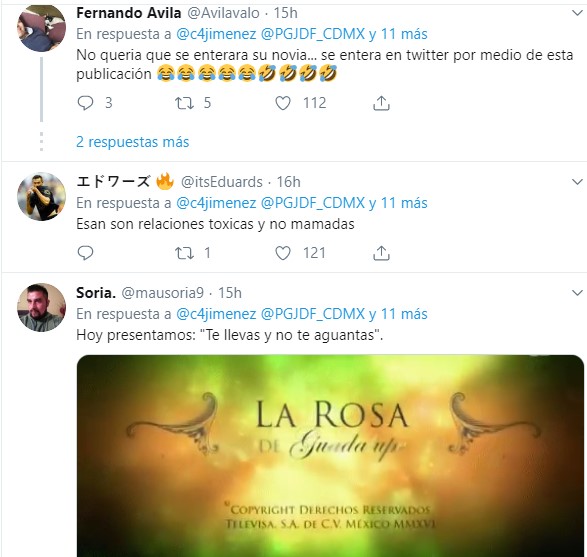Show 2 respuestas más
Viewport: 587px width, 557px height.
point(133,142)
